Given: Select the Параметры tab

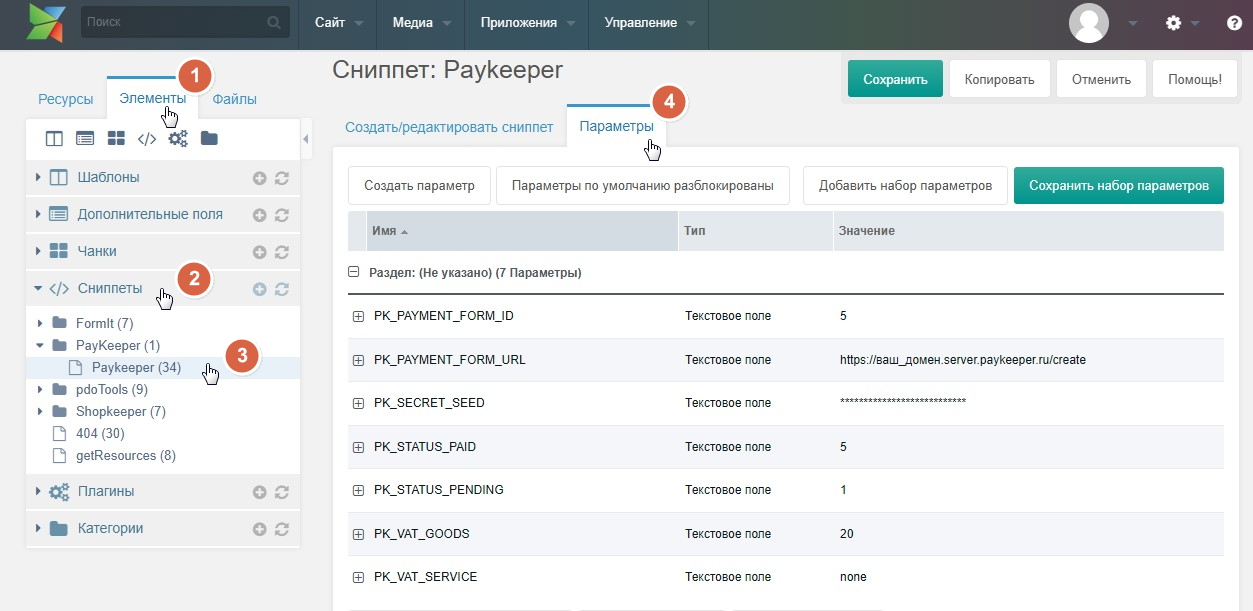Looking at the screenshot, I should pos(617,127).
